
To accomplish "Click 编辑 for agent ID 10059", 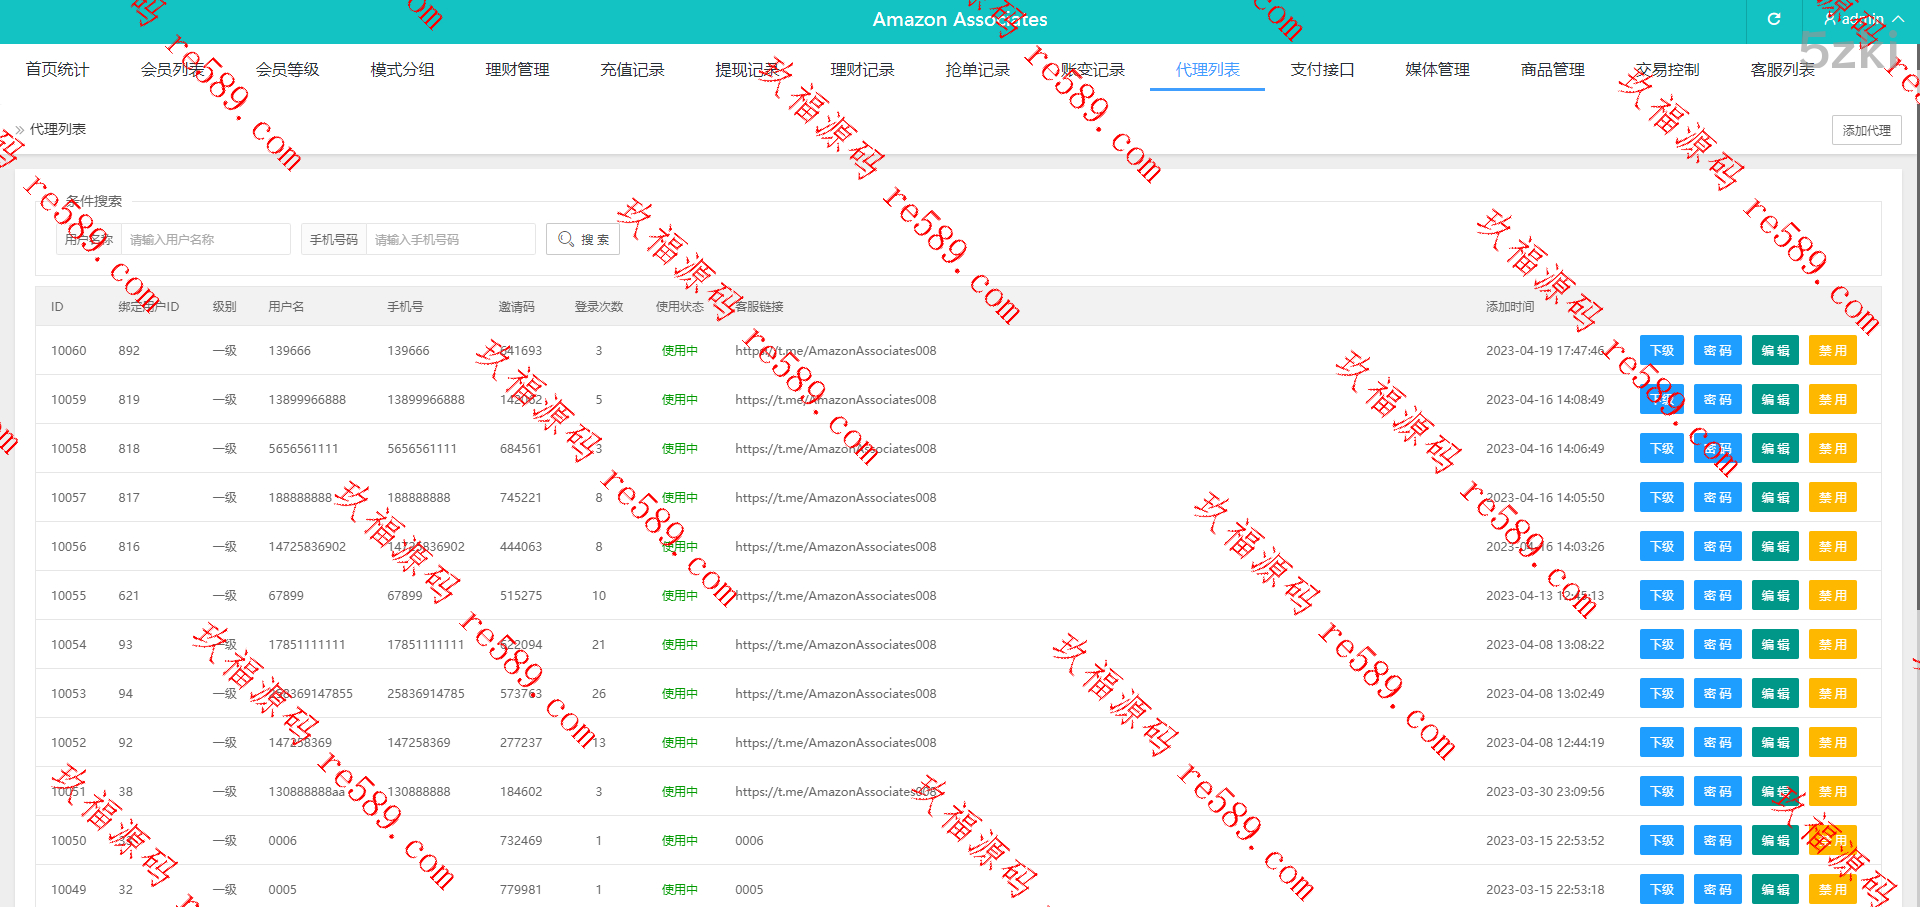I will coord(1775,400).
